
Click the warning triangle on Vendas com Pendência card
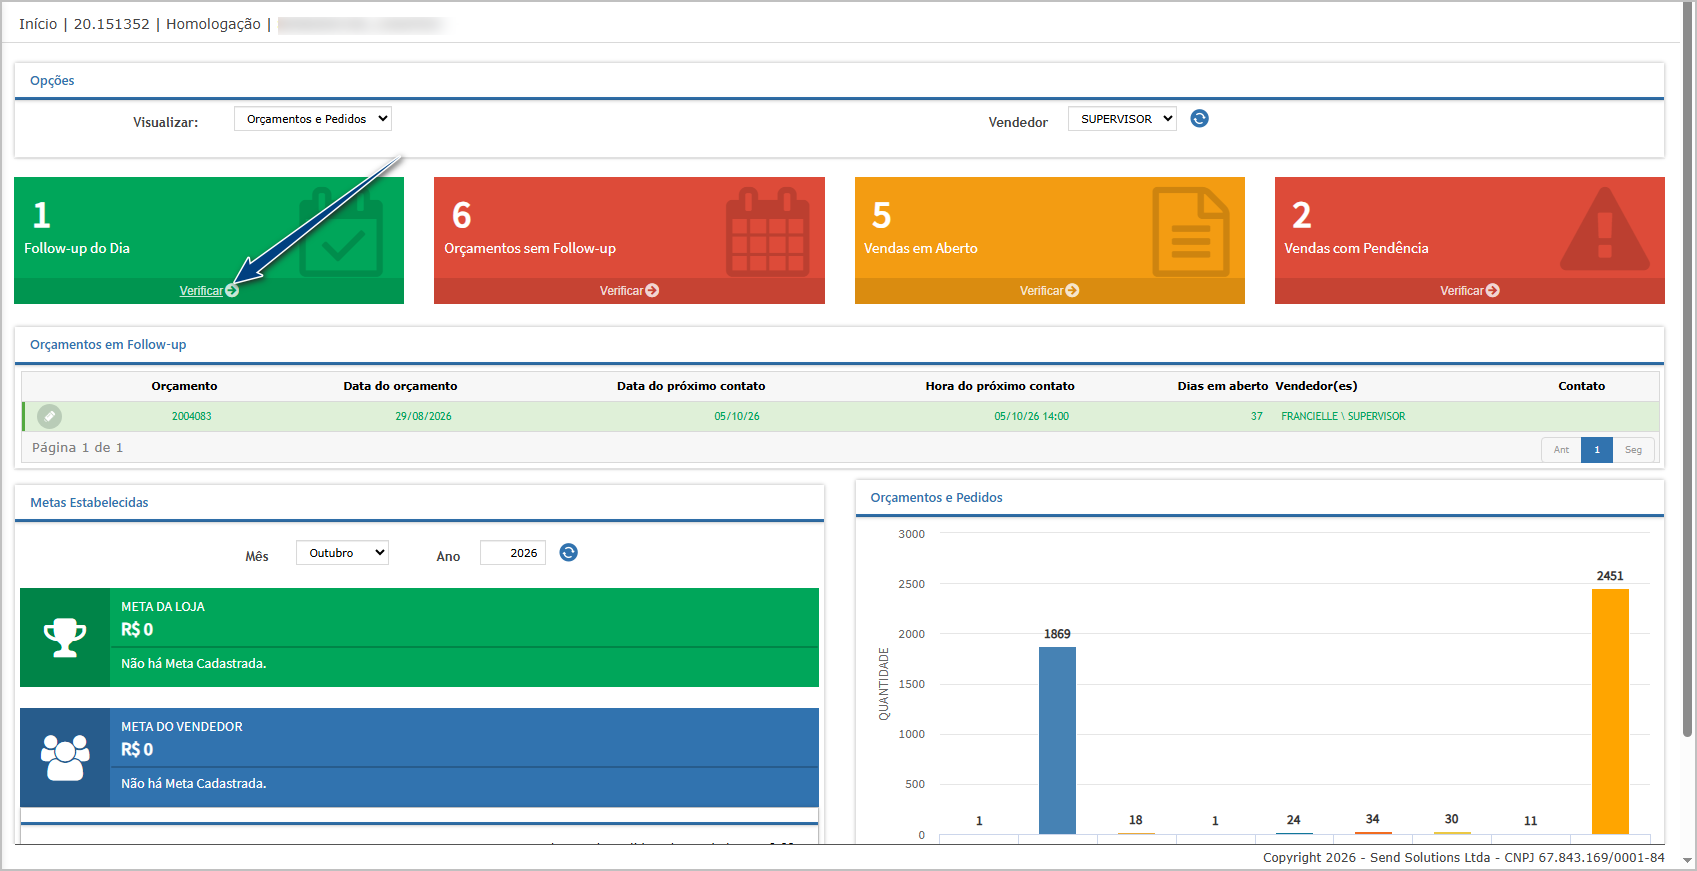pyautogui.click(x=1605, y=230)
